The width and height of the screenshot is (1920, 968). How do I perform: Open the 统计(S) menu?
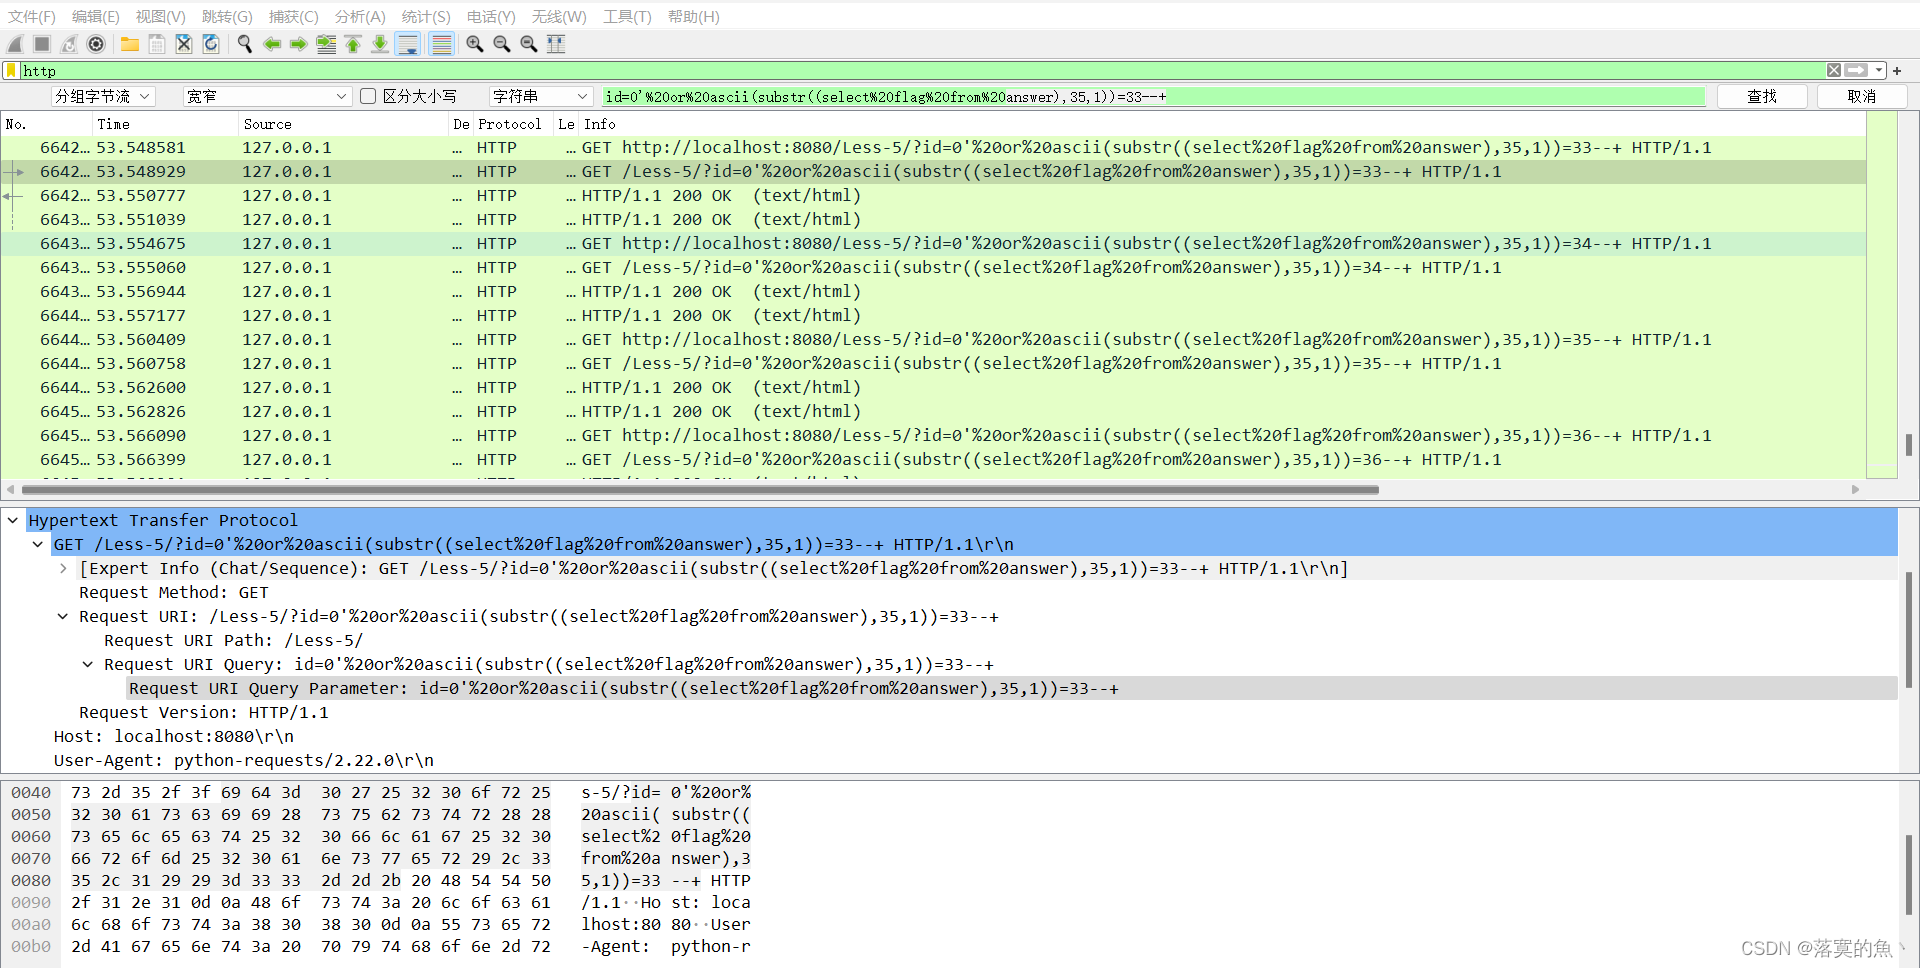click(x=426, y=16)
